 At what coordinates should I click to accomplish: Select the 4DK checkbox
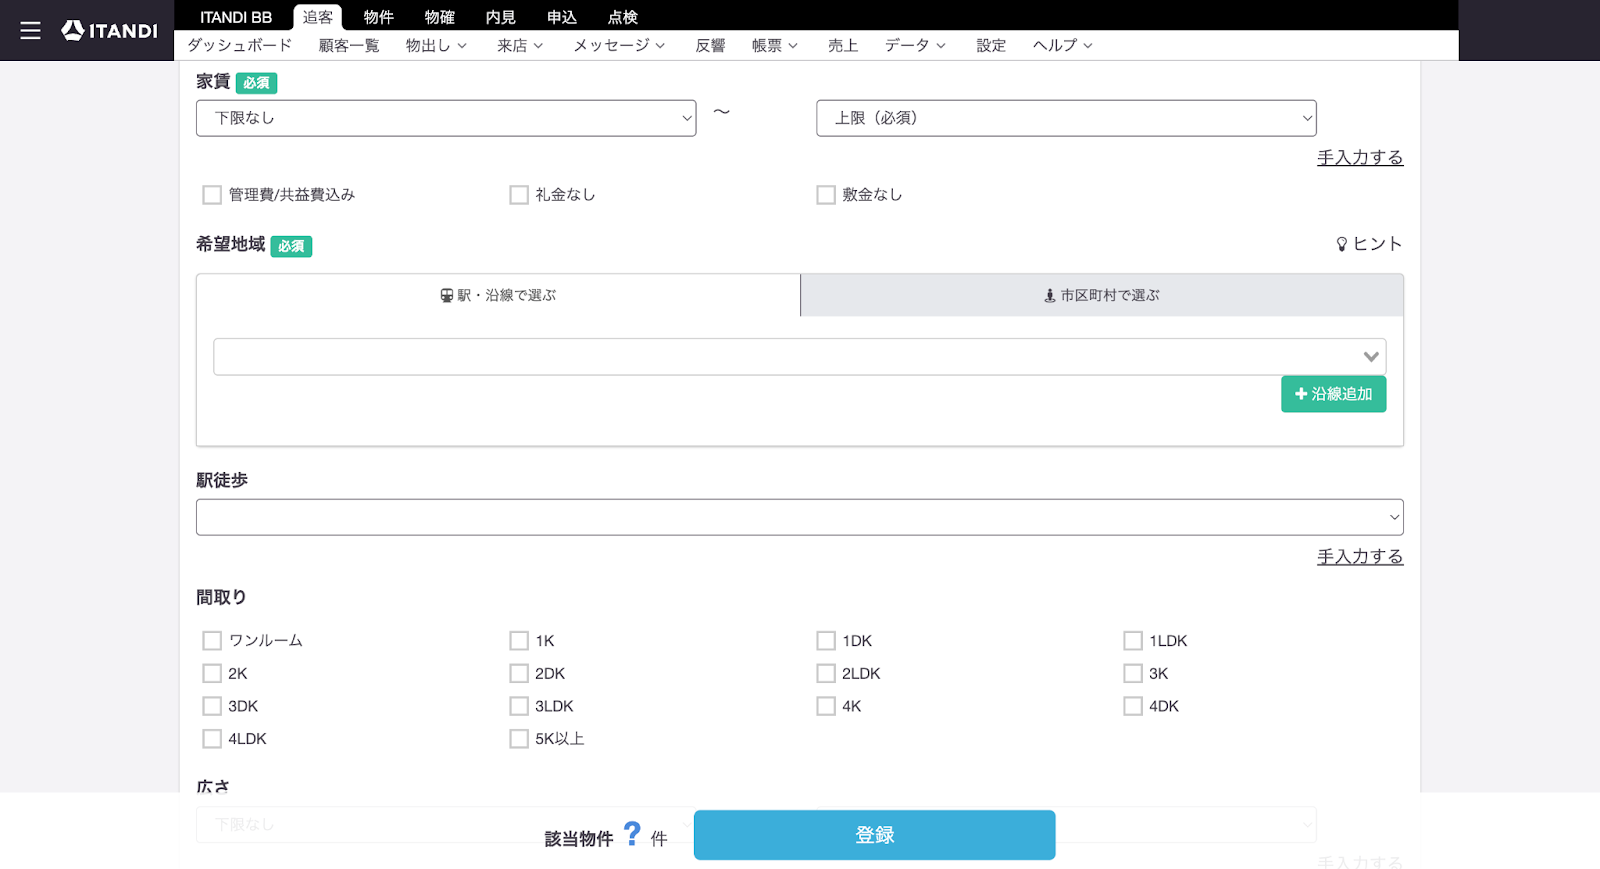pos(1133,706)
